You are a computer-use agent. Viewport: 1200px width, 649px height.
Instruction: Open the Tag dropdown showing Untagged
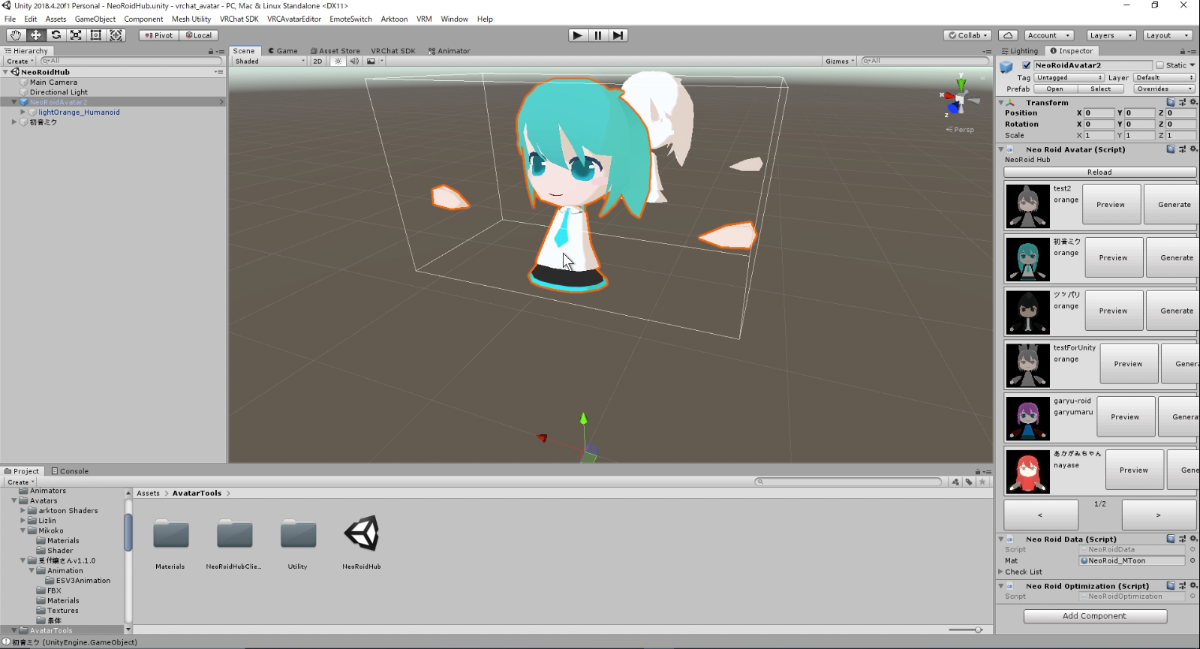tap(1069, 77)
